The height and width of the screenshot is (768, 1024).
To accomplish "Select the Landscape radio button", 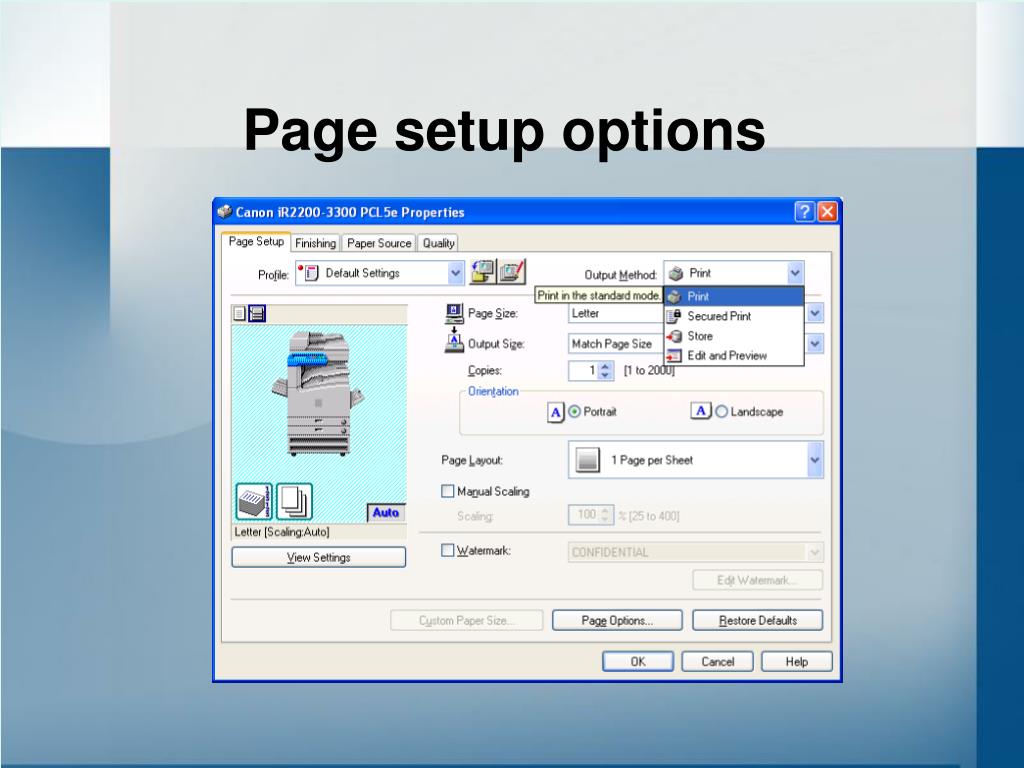I will [722, 412].
